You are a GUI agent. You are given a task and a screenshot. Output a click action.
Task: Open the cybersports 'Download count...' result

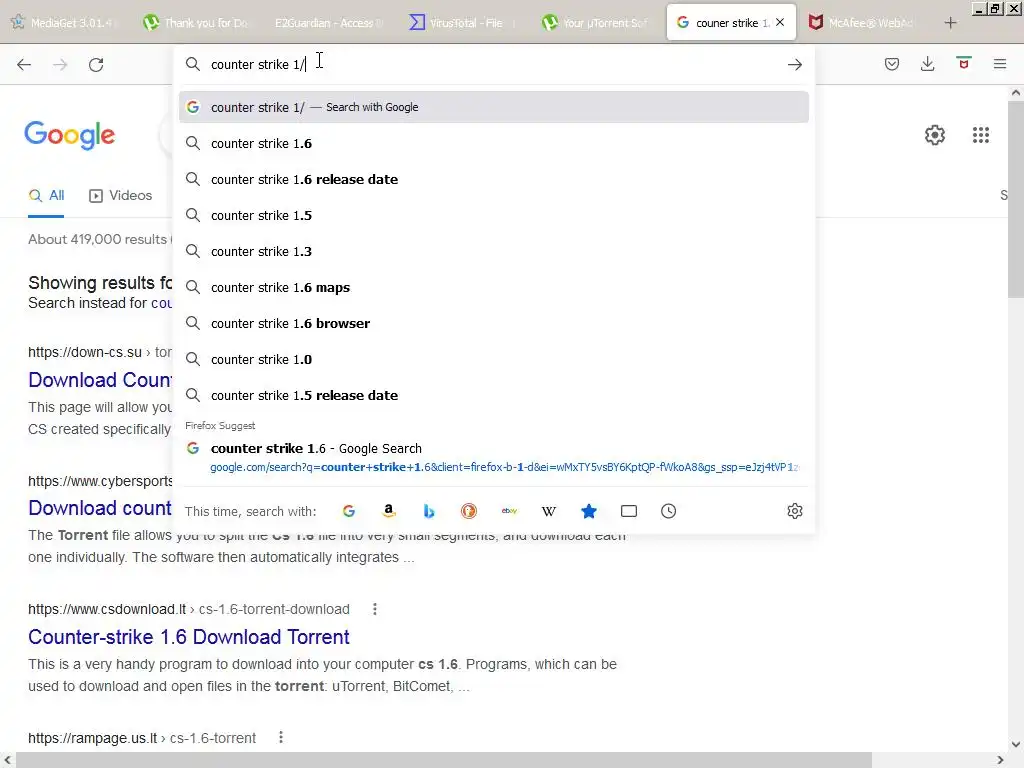(x=100, y=507)
